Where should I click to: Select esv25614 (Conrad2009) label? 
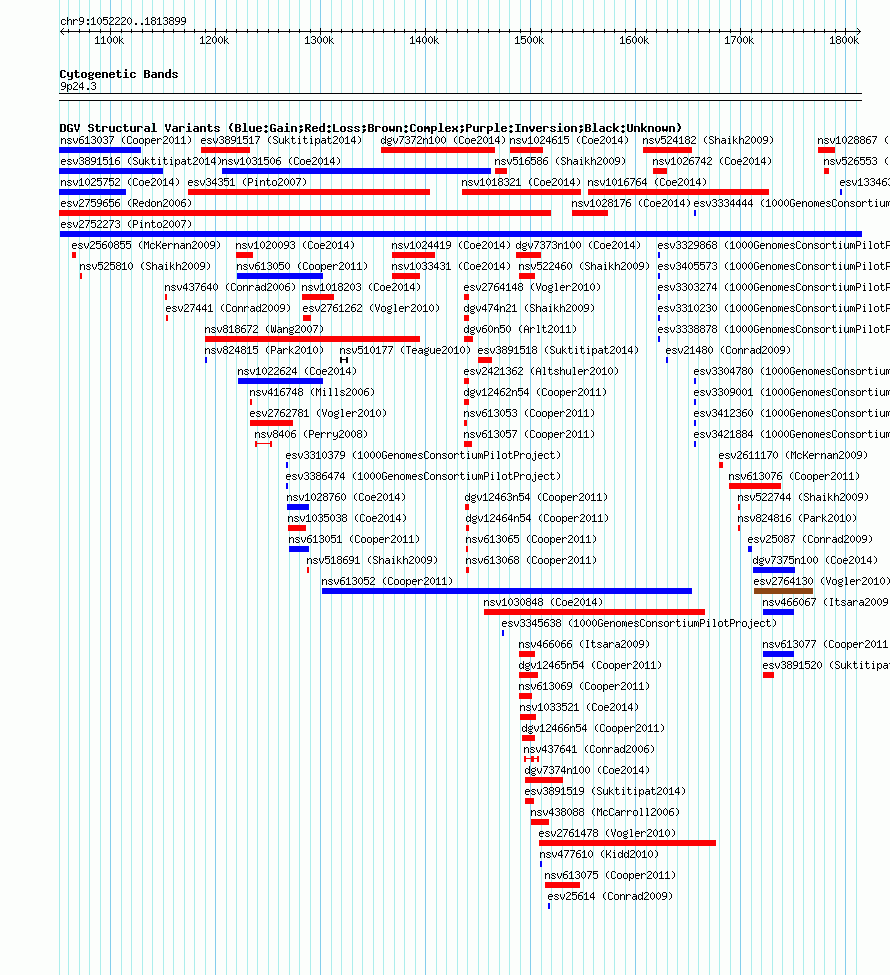(x=610, y=897)
